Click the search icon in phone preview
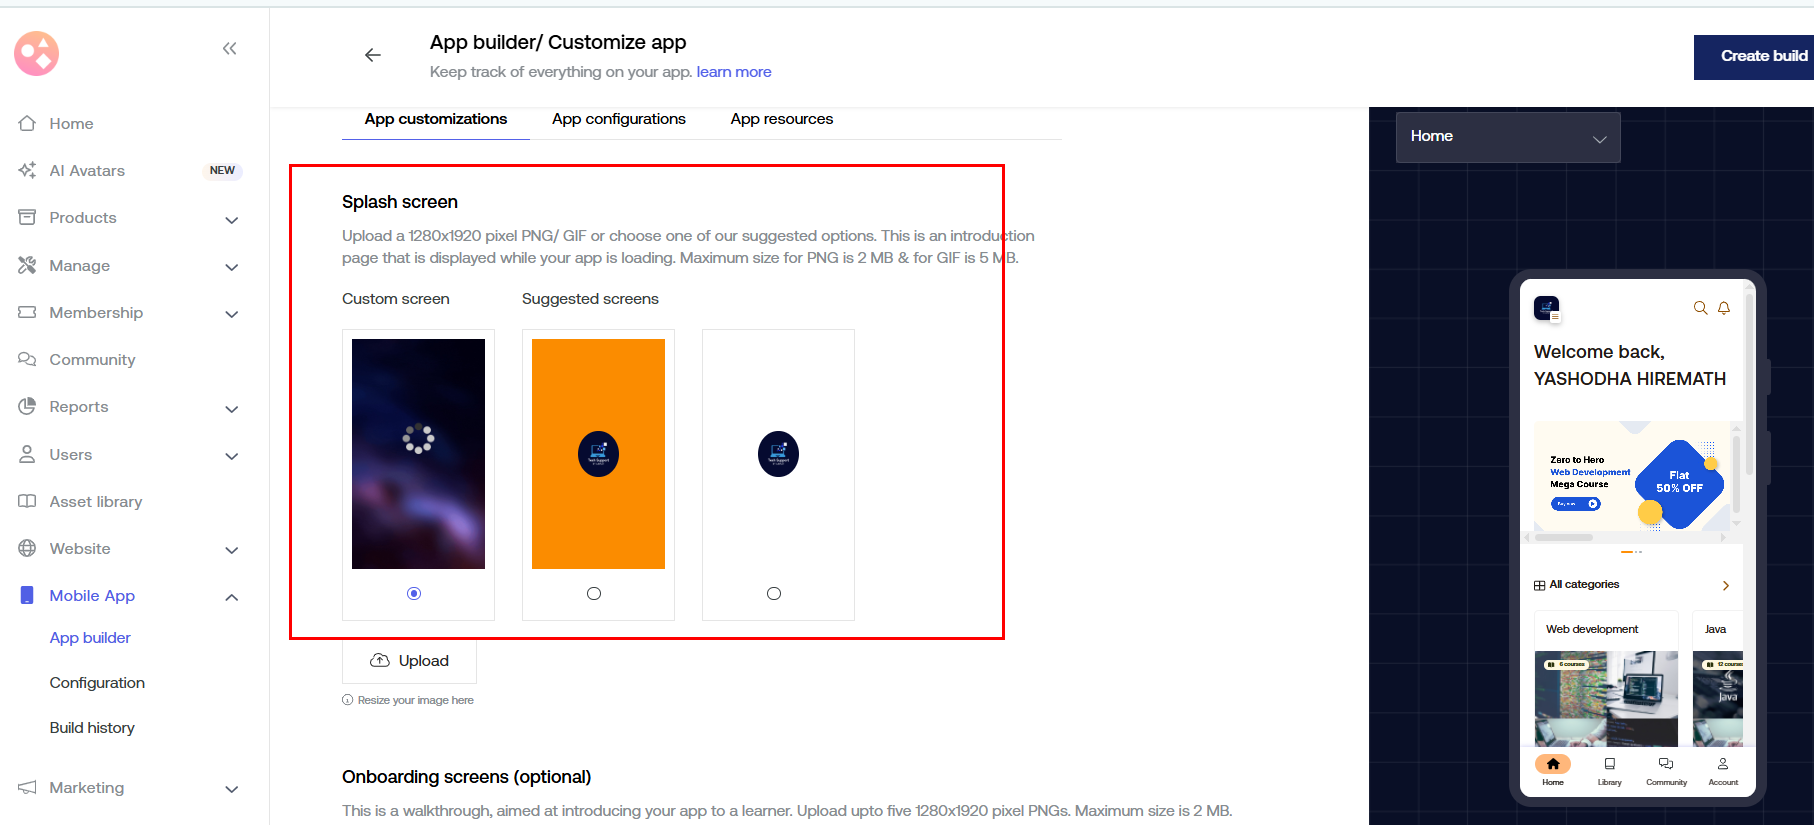 (1700, 308)
